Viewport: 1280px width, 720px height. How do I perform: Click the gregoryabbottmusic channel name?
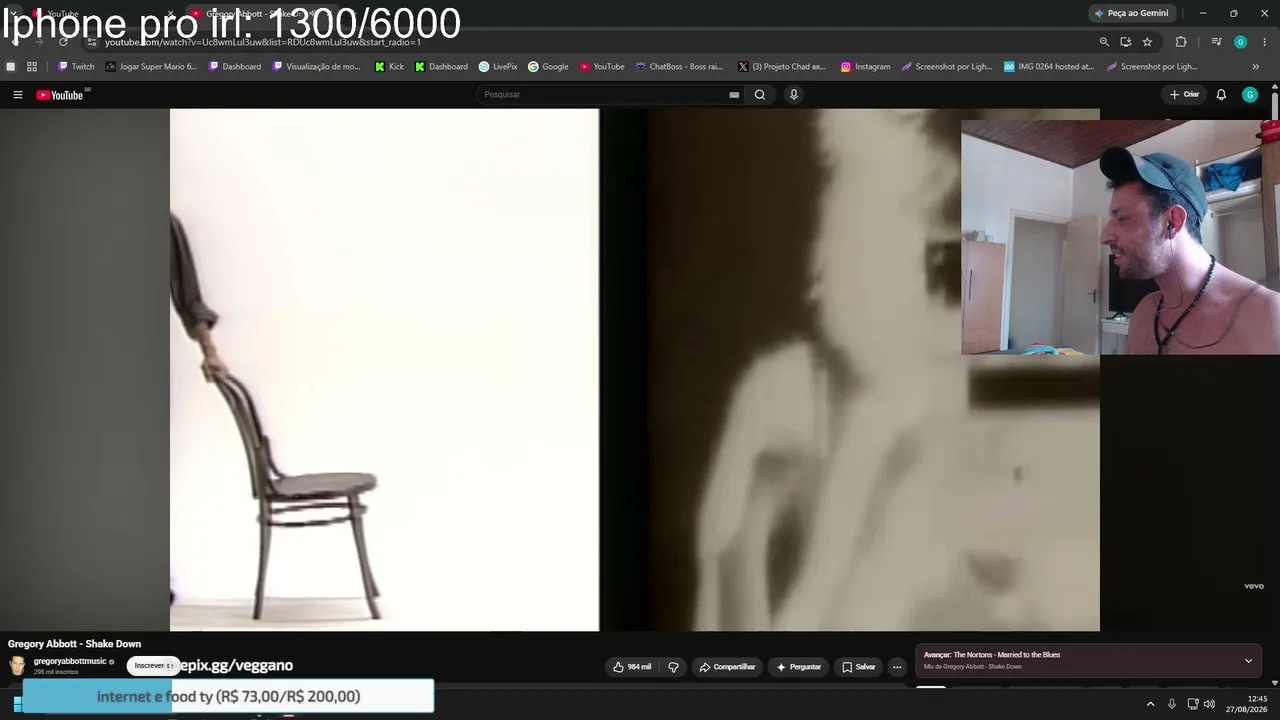[x=70, y=661]
